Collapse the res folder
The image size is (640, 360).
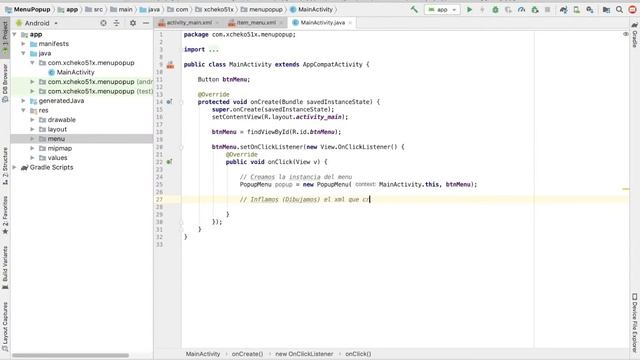[24, 110]
